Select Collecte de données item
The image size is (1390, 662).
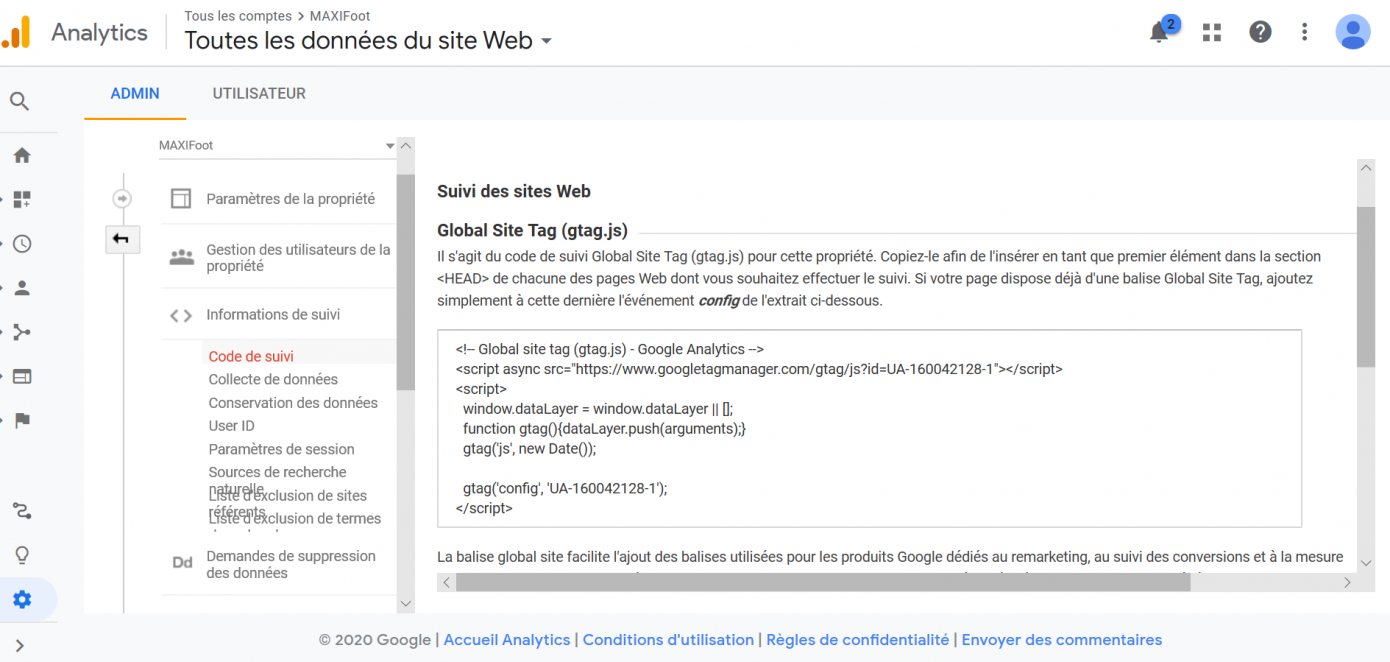[273, 379]
